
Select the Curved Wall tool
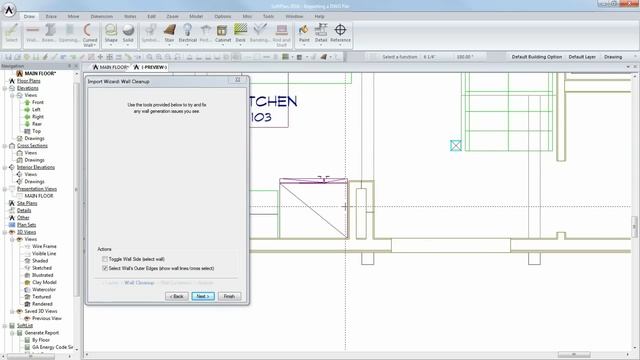(x=89, y=34)
